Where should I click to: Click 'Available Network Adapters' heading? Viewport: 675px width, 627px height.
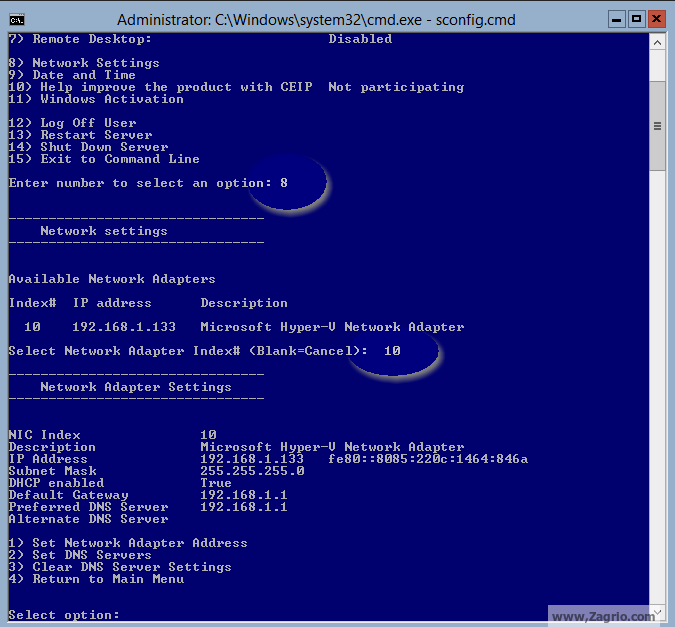click(x=112, y=279)
